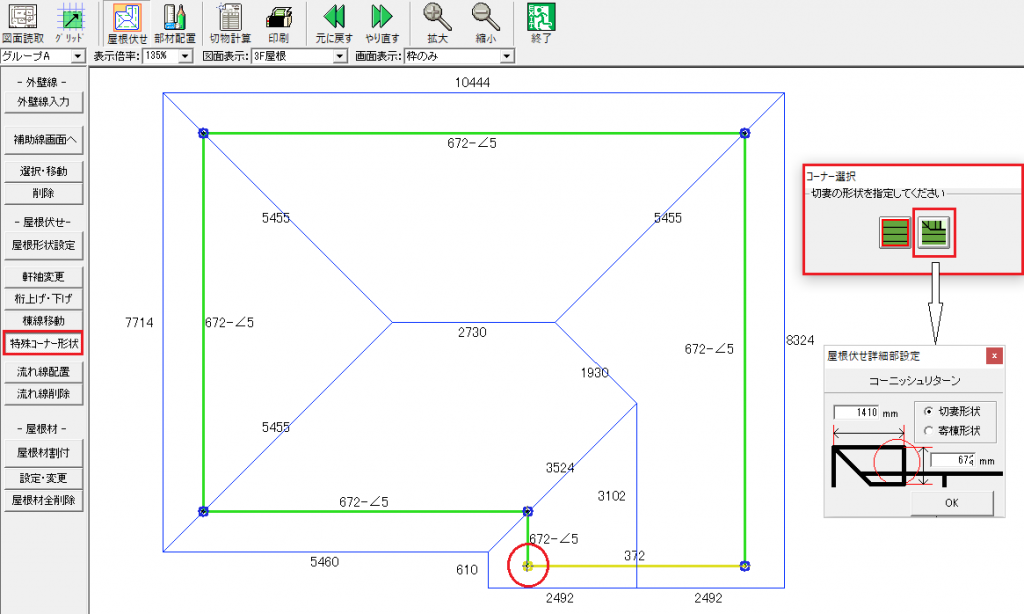
Task: Confirm with OK in 屋根伏せ詳細部設定
Action: (x=952, y=503)
